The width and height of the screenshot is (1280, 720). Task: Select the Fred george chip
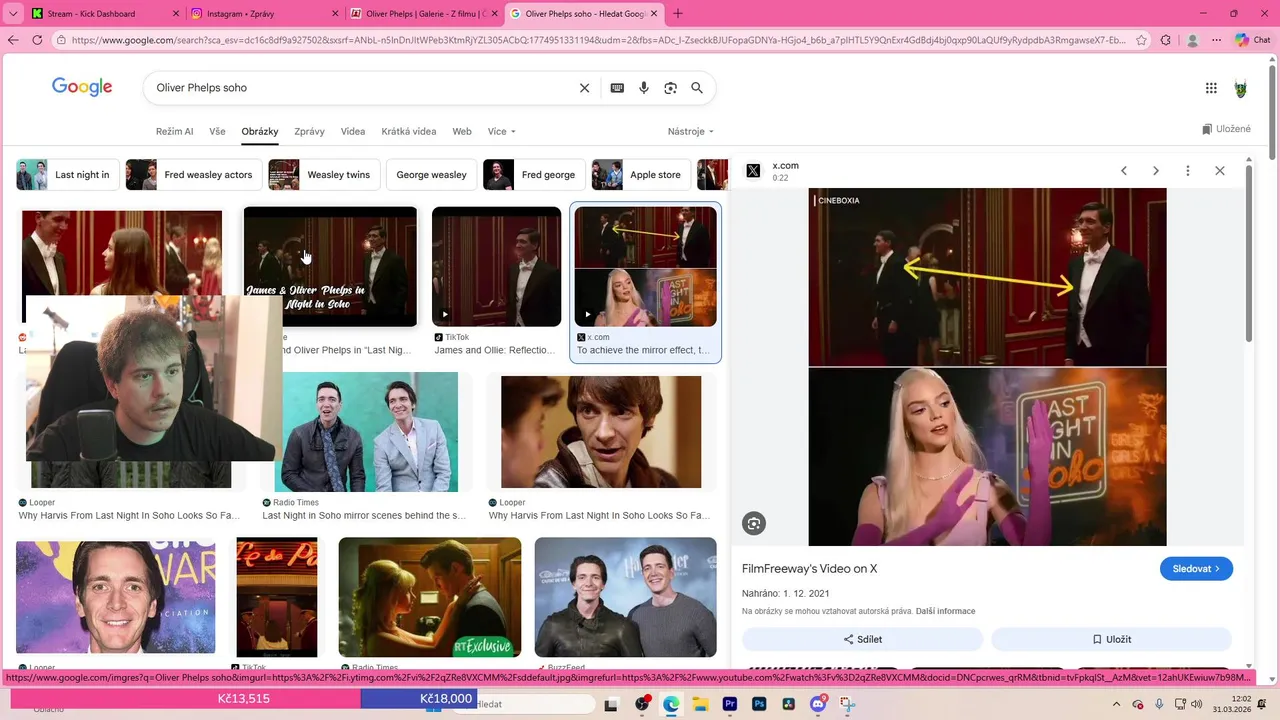534,174
